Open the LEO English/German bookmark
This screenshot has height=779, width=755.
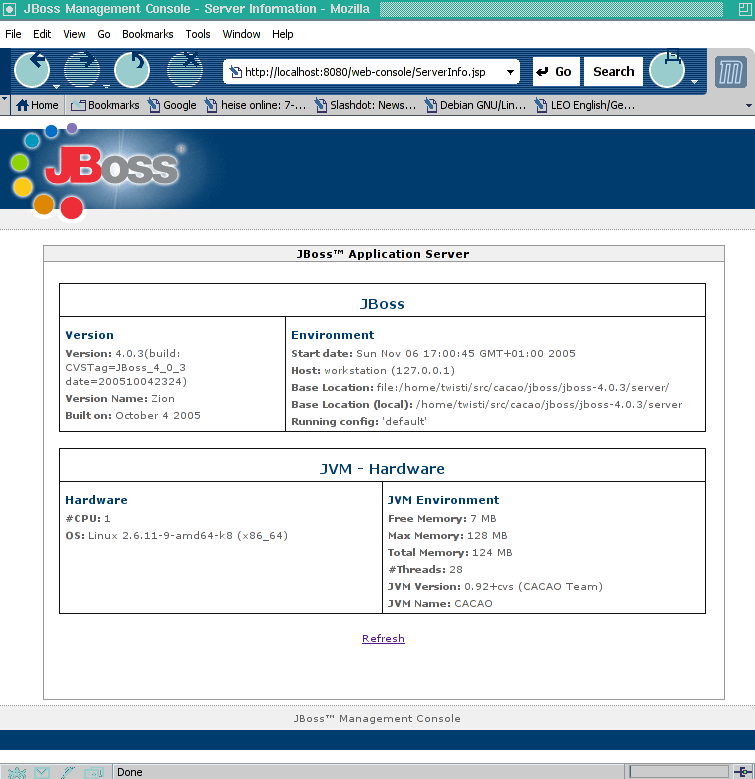coord(585,105)
